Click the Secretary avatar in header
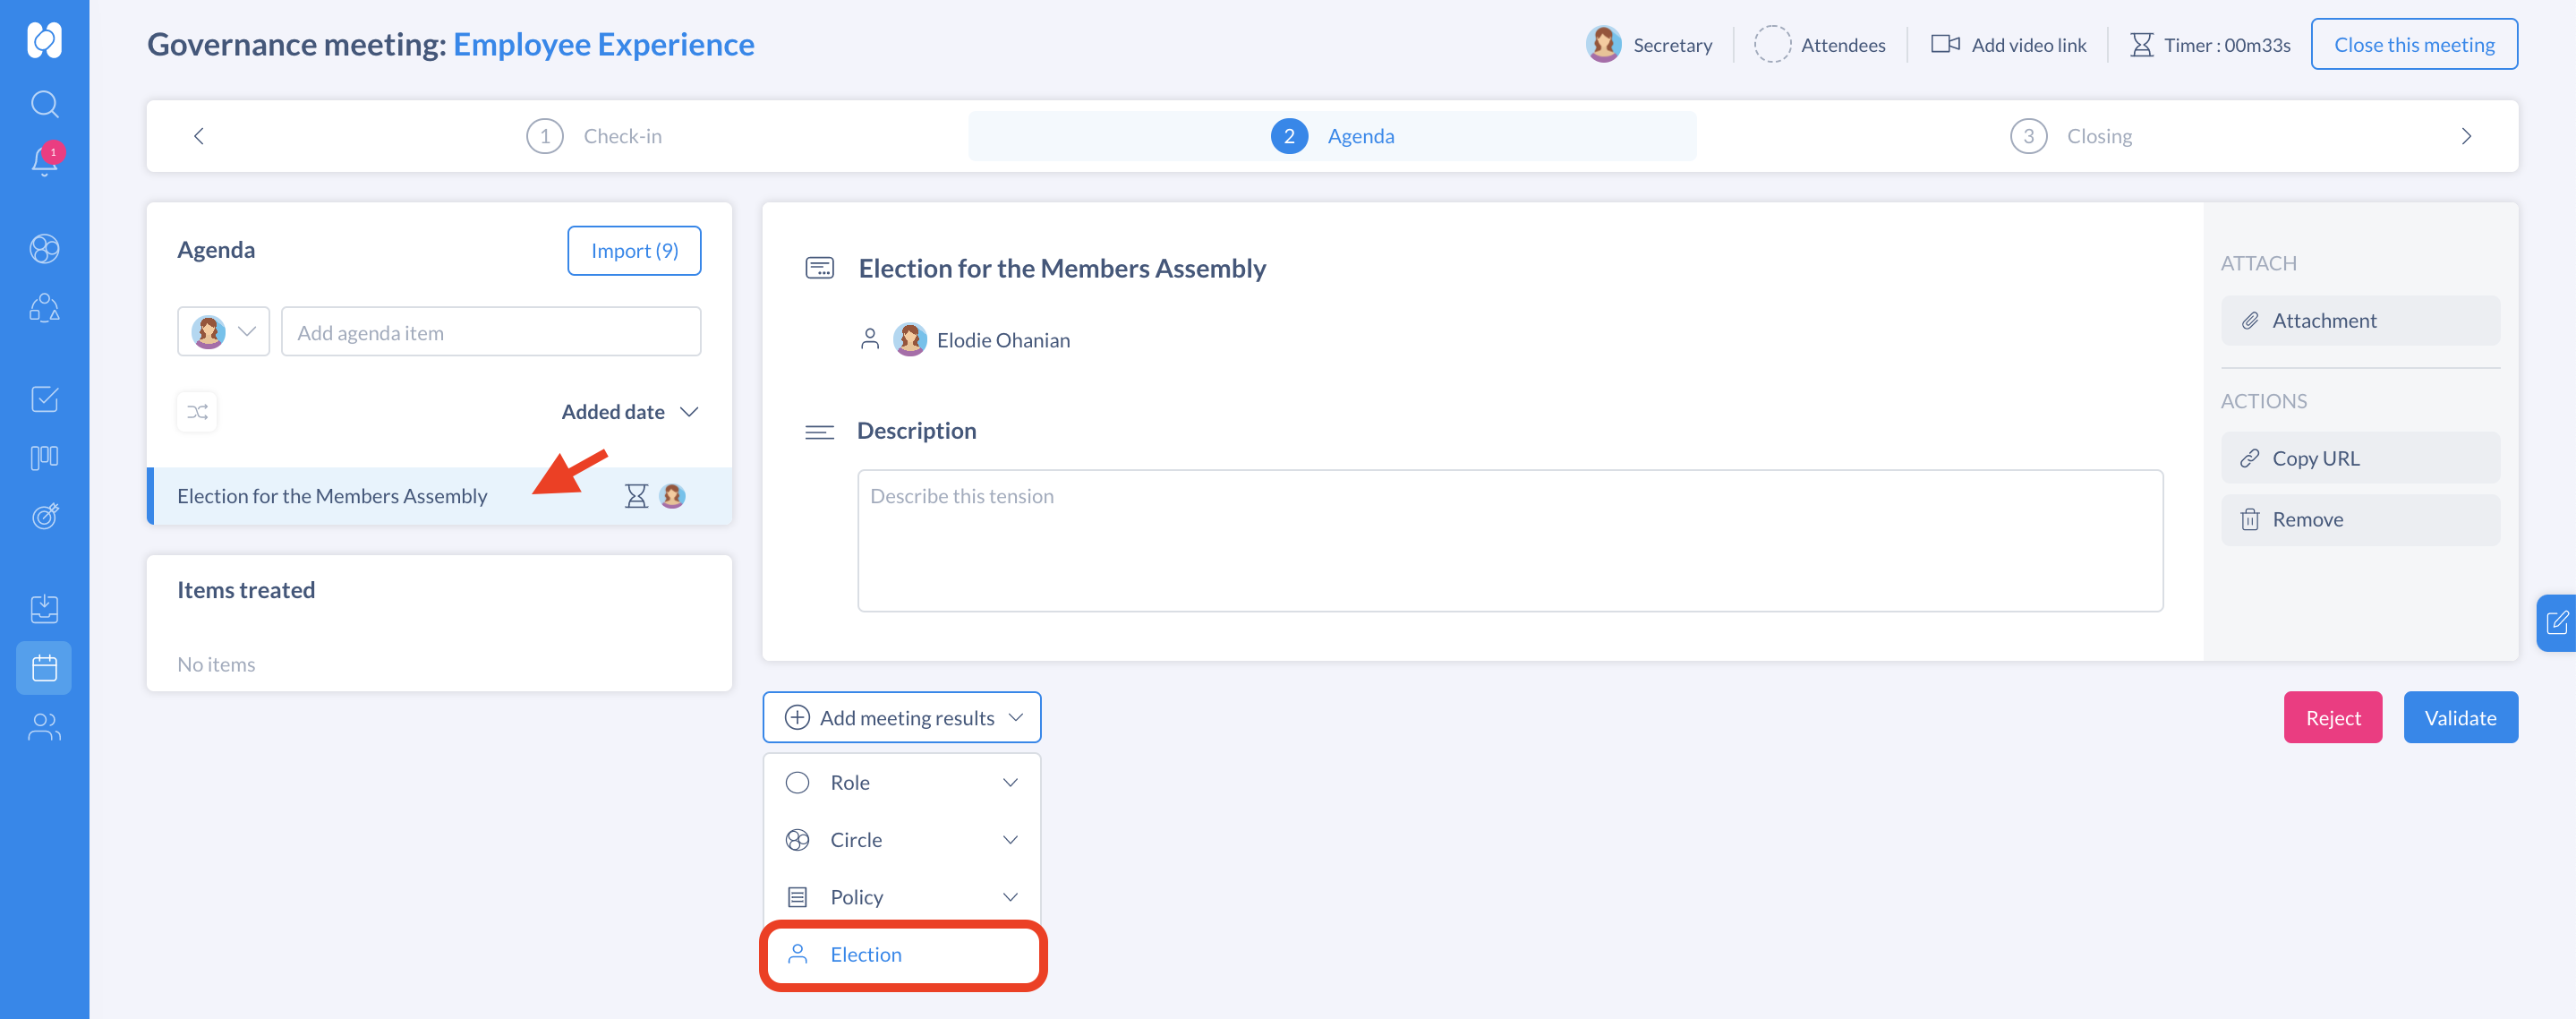 1603,44
